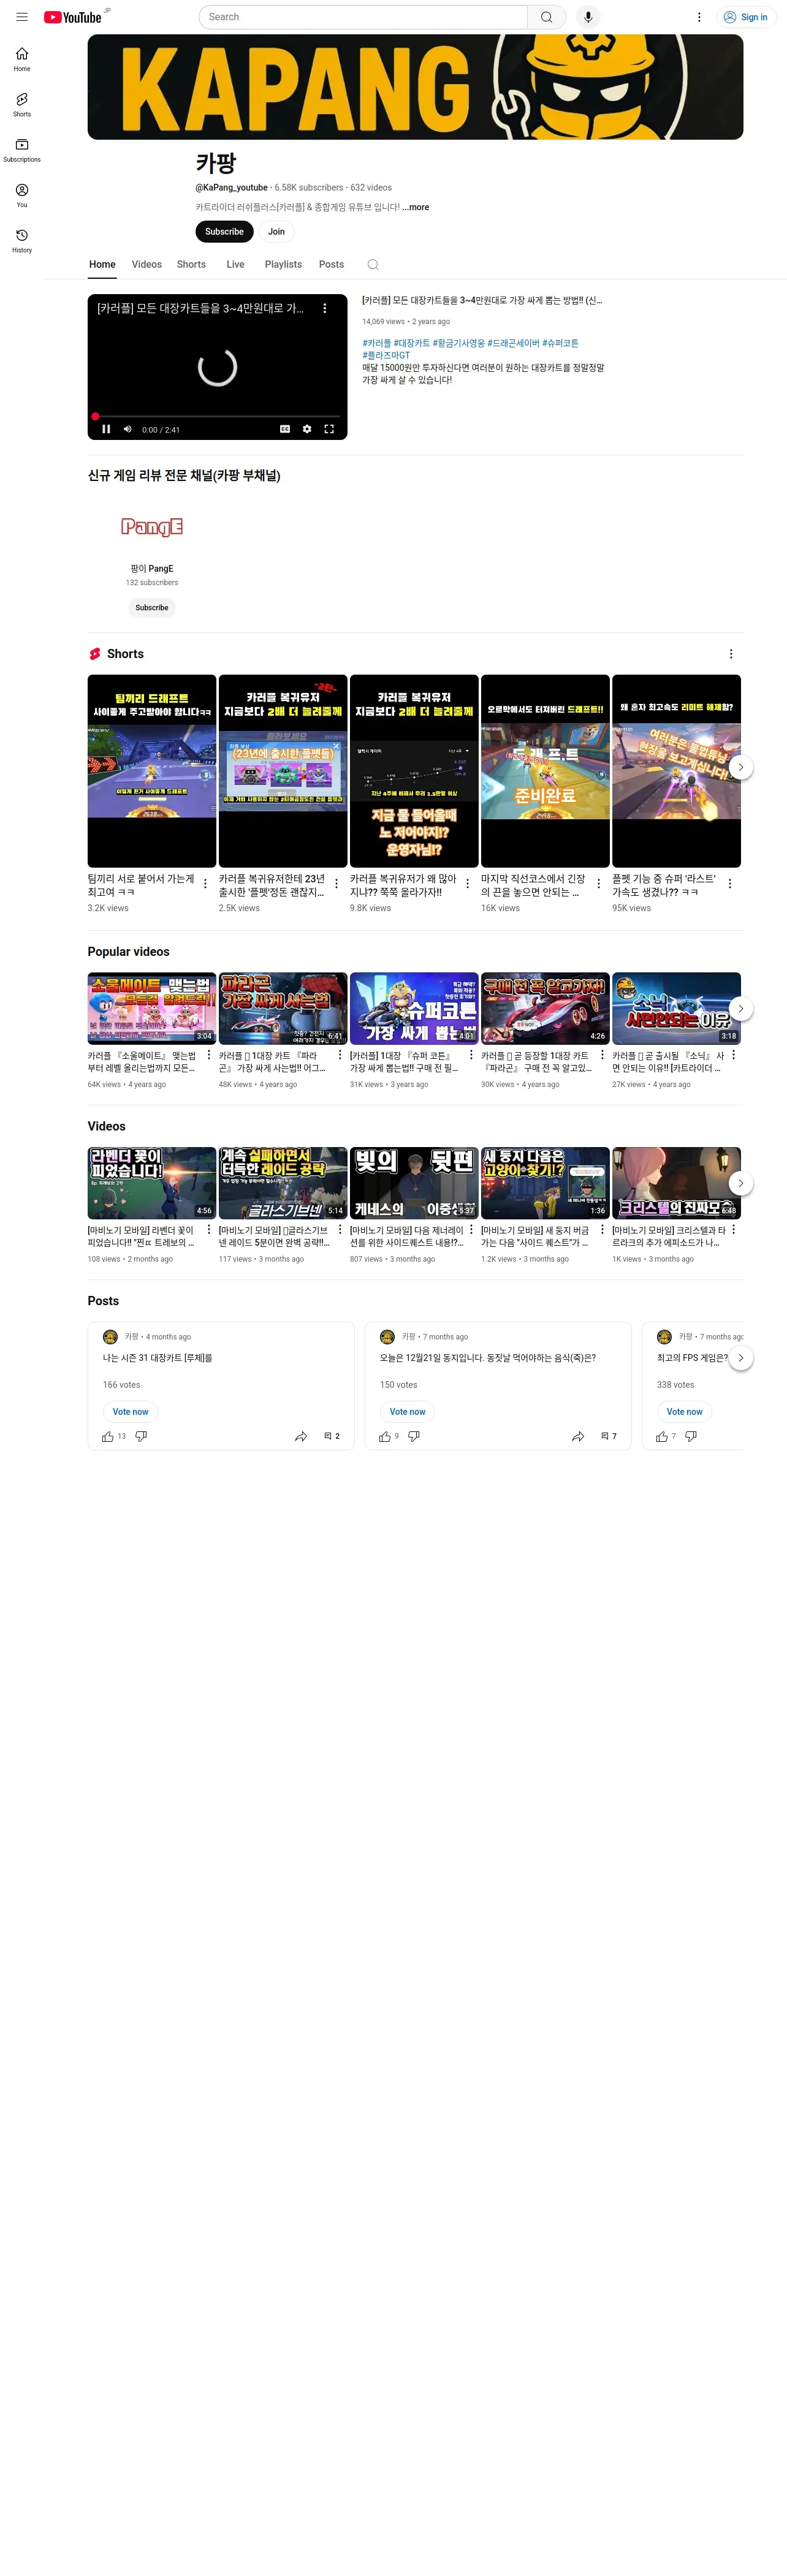Open the 크리스텔의 진짜모습 video thumbnail
Image resolution: width=787 pixels, height=2576 pixels.
(676, 1183)
